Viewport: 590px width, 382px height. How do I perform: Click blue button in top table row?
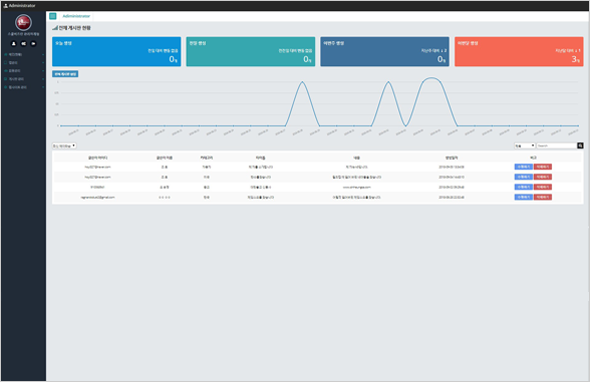pyautogui.click(x=523, y=167)
